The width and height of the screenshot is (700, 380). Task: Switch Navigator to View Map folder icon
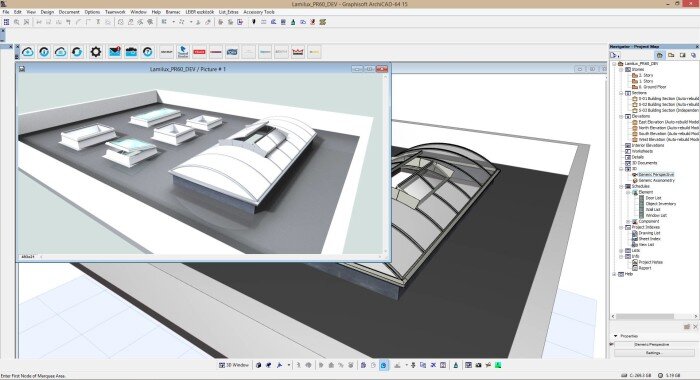671,55
